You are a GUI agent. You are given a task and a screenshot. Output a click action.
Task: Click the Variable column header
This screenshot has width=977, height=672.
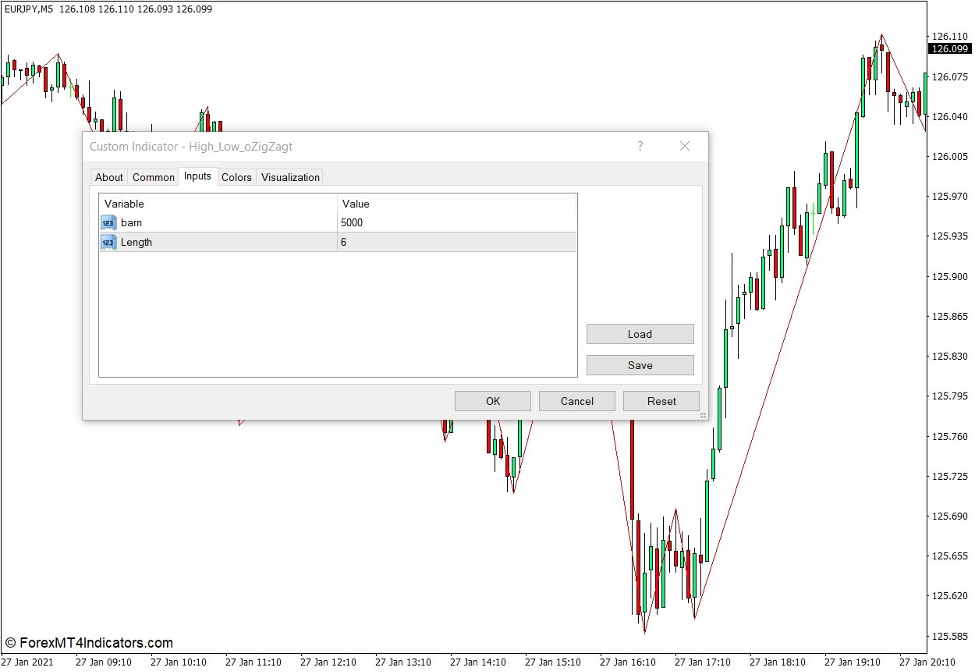point(125,203)
